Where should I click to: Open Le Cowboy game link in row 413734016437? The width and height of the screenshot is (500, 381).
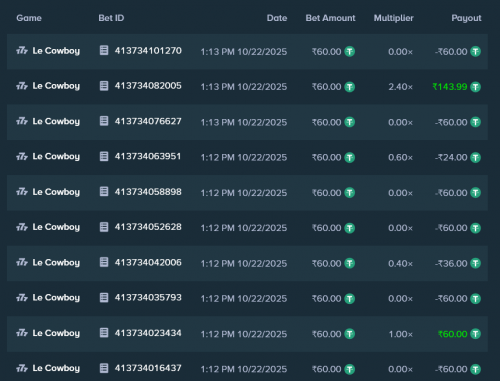[56, 368]
